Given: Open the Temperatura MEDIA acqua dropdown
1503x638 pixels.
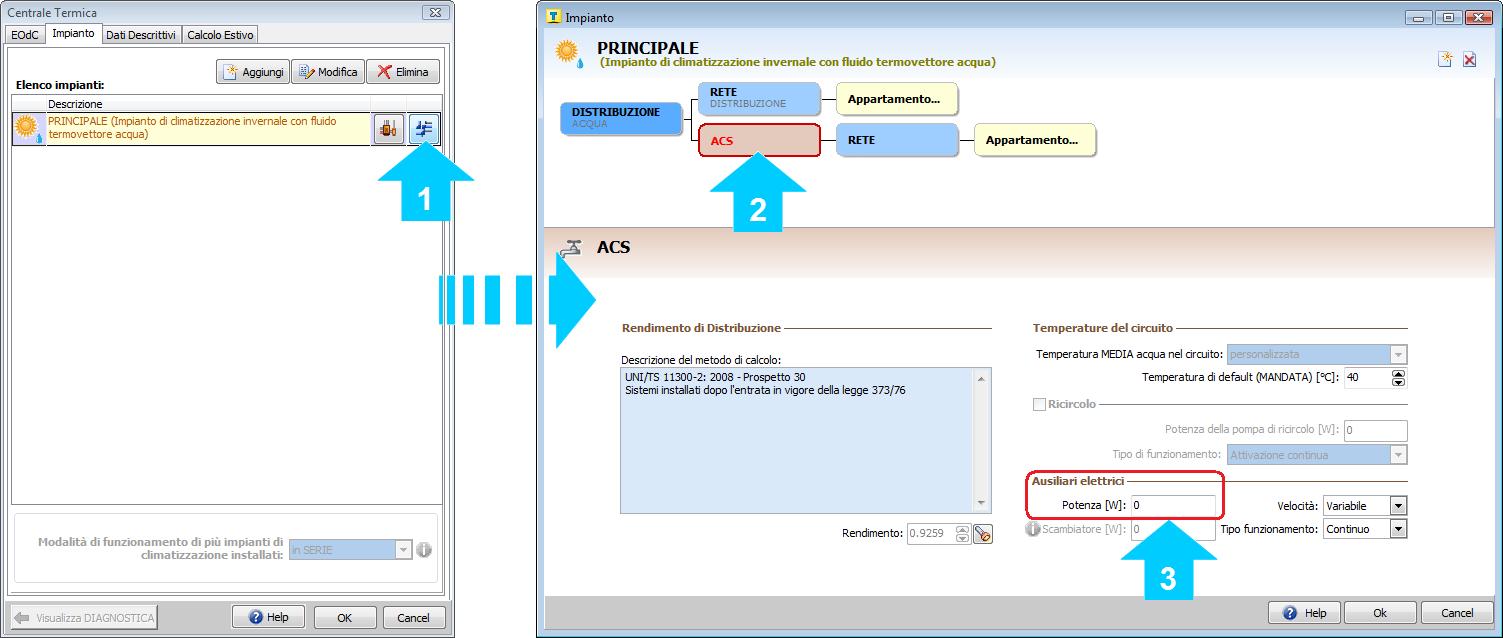Looking at the screenshot, I should (x=1397, y=354).
